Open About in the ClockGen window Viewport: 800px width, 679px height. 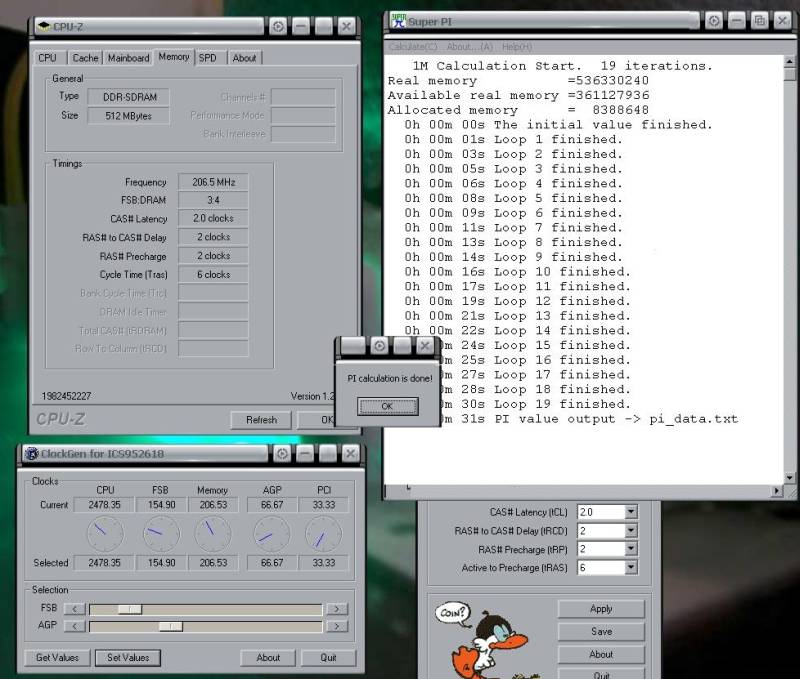pos(268,658)
